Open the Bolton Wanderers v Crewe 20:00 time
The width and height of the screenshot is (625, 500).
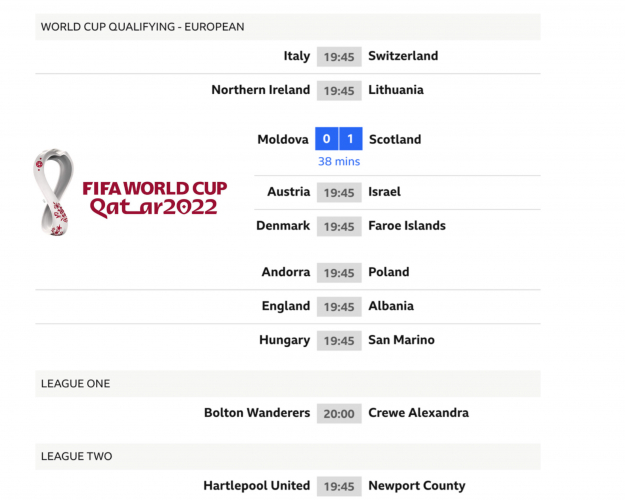pos(339,414)
